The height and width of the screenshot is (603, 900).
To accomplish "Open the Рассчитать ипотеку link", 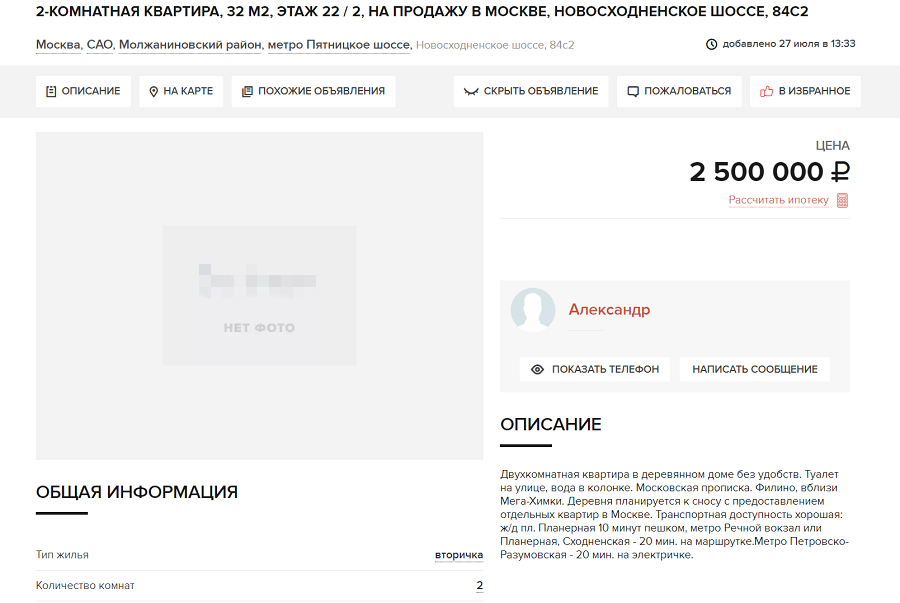I will (x=778, y=200).
